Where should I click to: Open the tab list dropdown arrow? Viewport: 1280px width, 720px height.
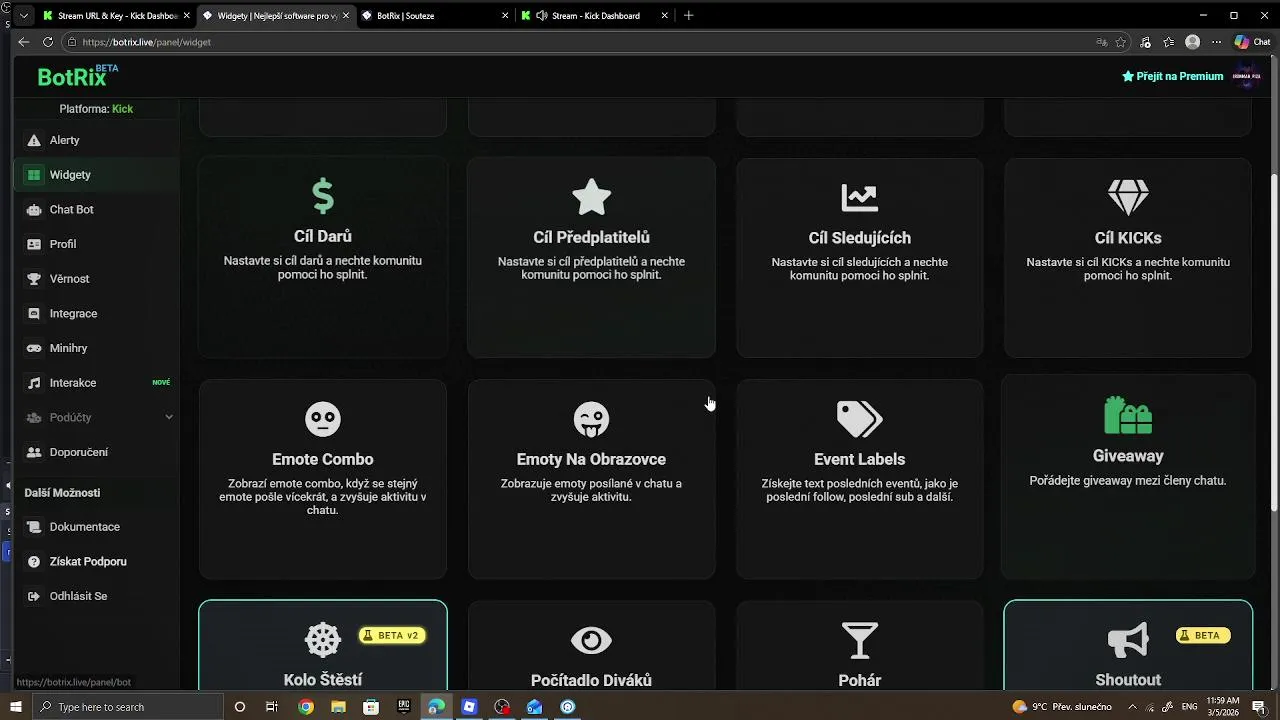pyautogui.click(x=24, y=15)
